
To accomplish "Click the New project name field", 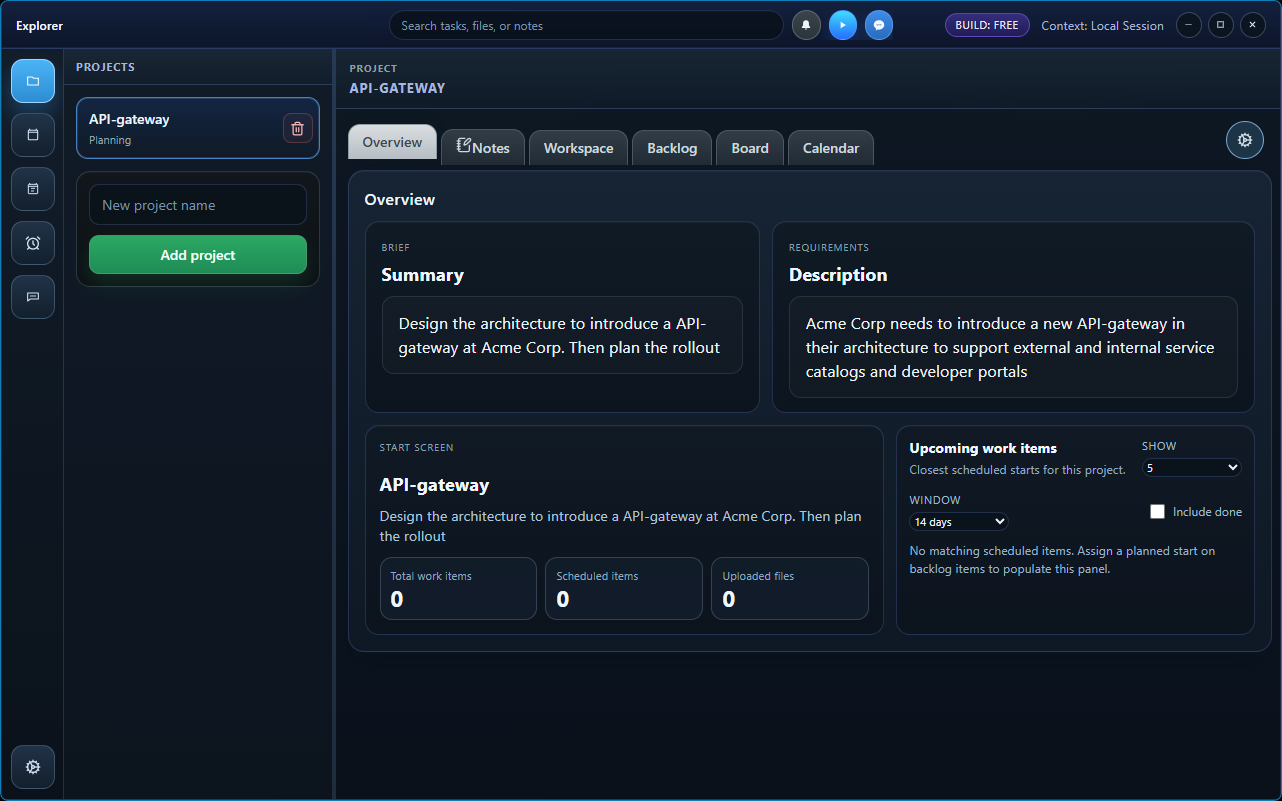I will click(198, 205).
